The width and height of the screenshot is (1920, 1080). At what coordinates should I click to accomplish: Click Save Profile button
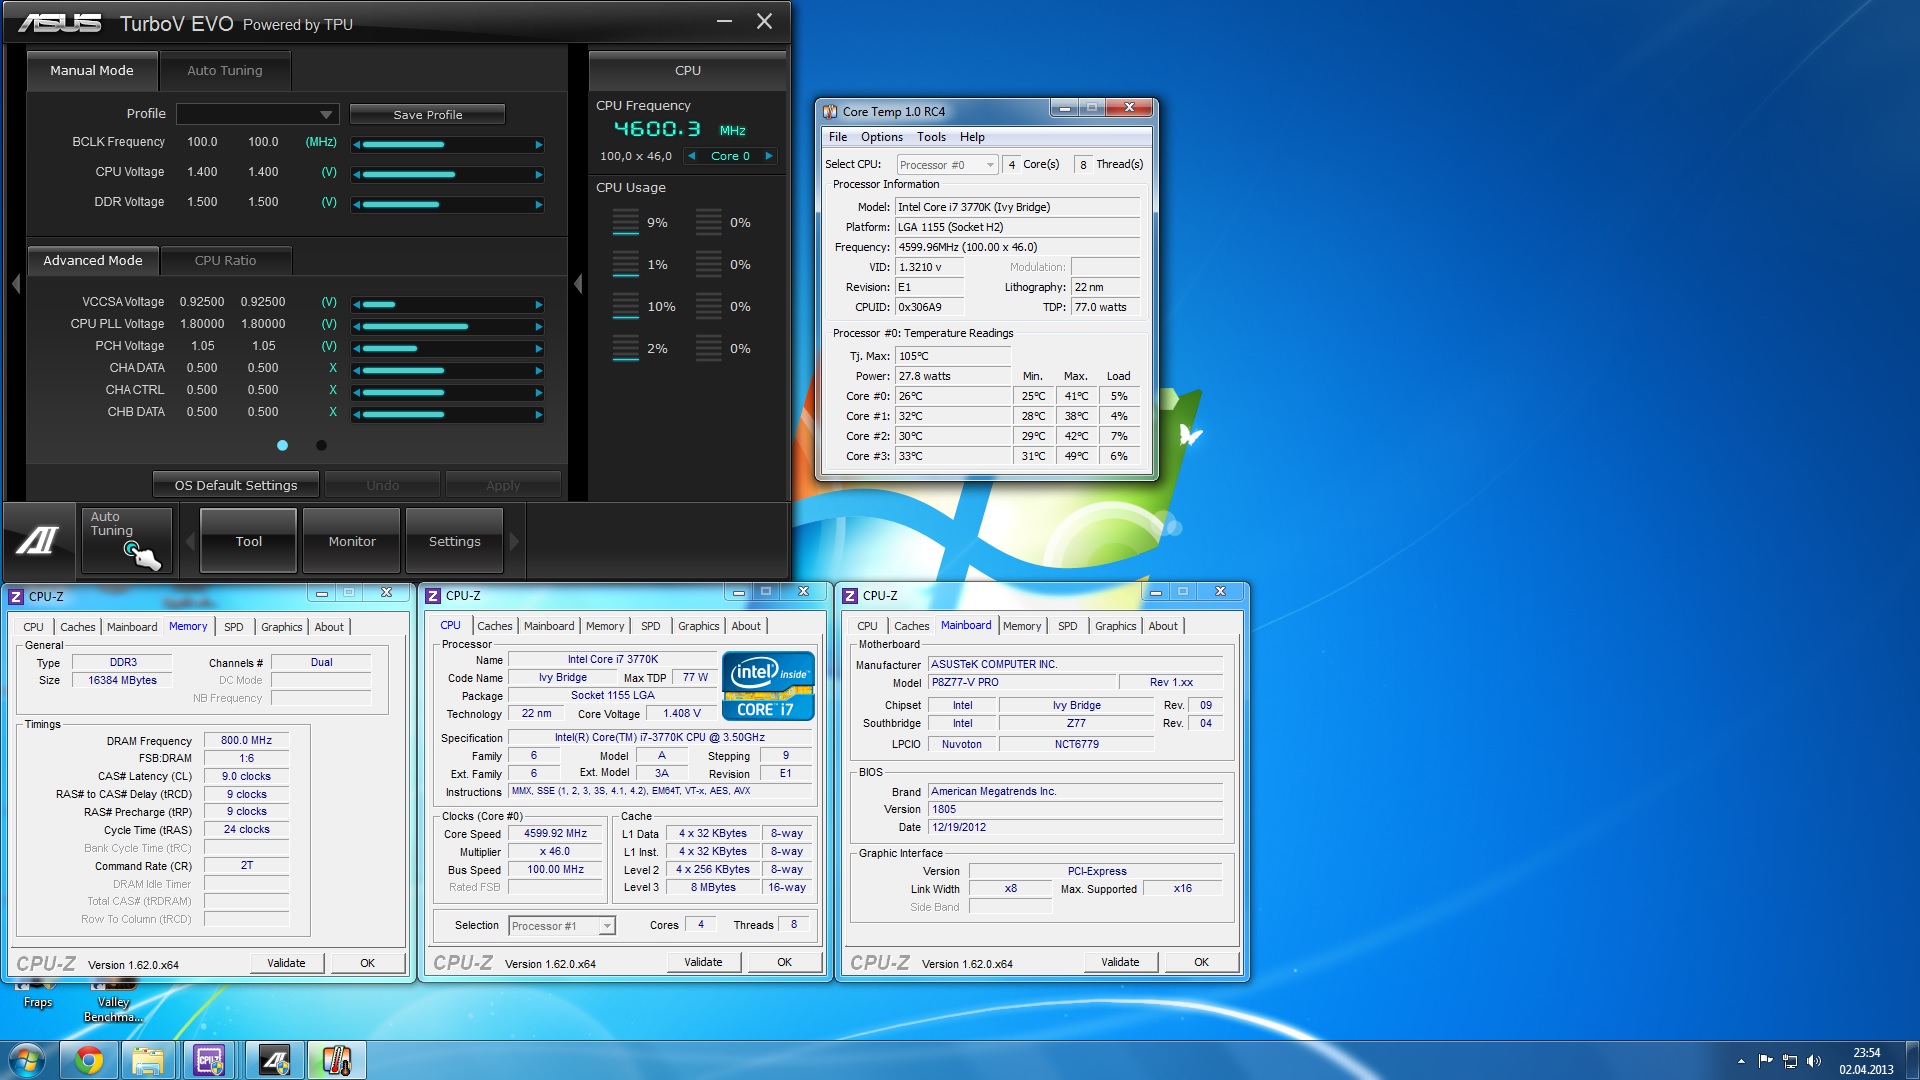tap(427, 115)
